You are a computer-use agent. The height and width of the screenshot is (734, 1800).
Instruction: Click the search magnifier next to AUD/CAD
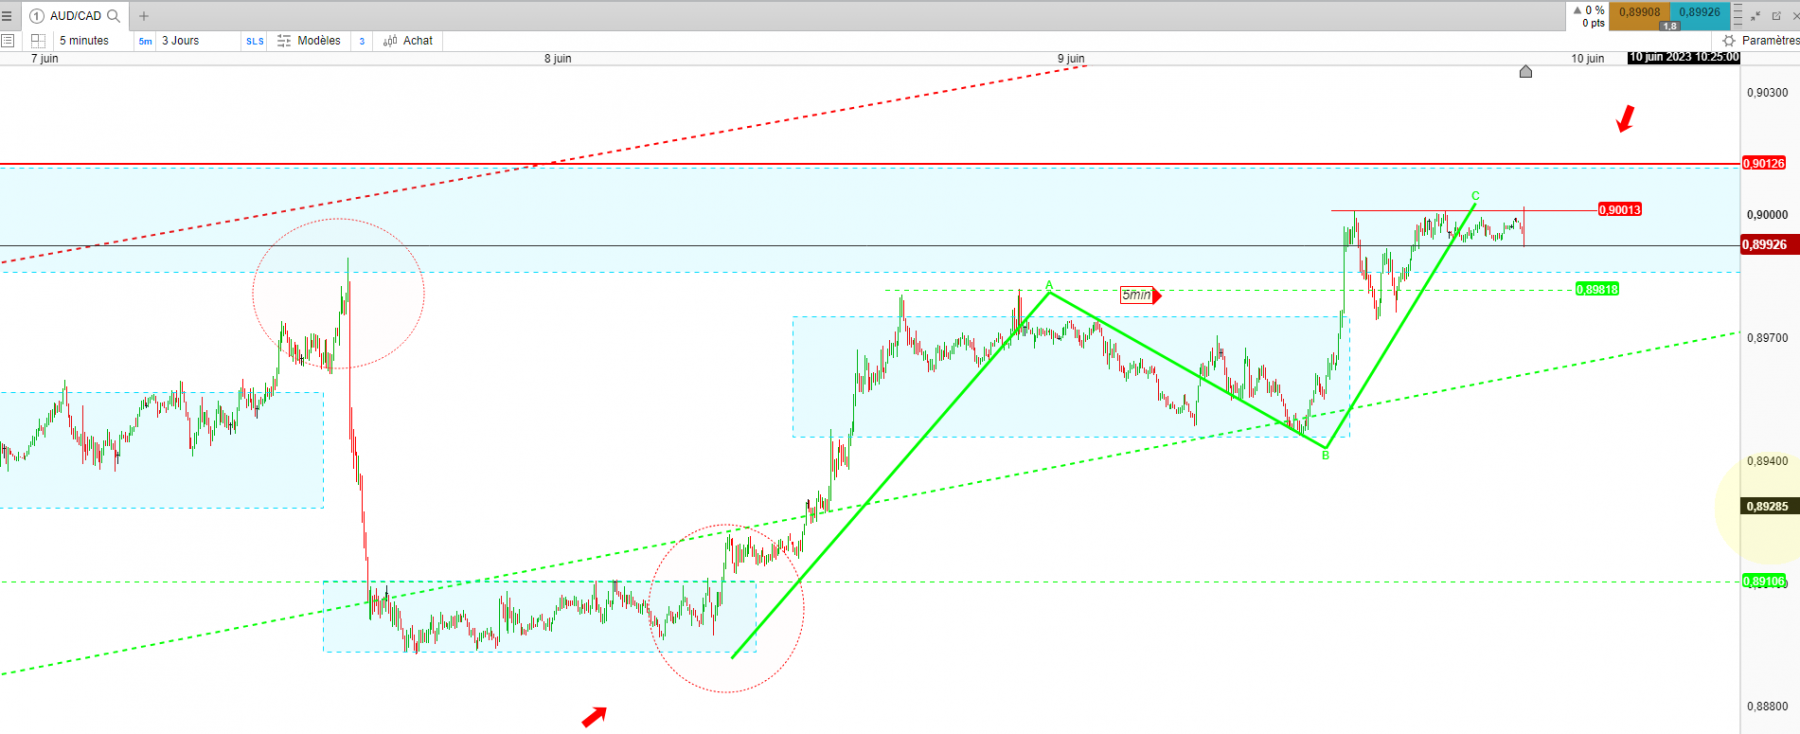(x=114, y=16)
